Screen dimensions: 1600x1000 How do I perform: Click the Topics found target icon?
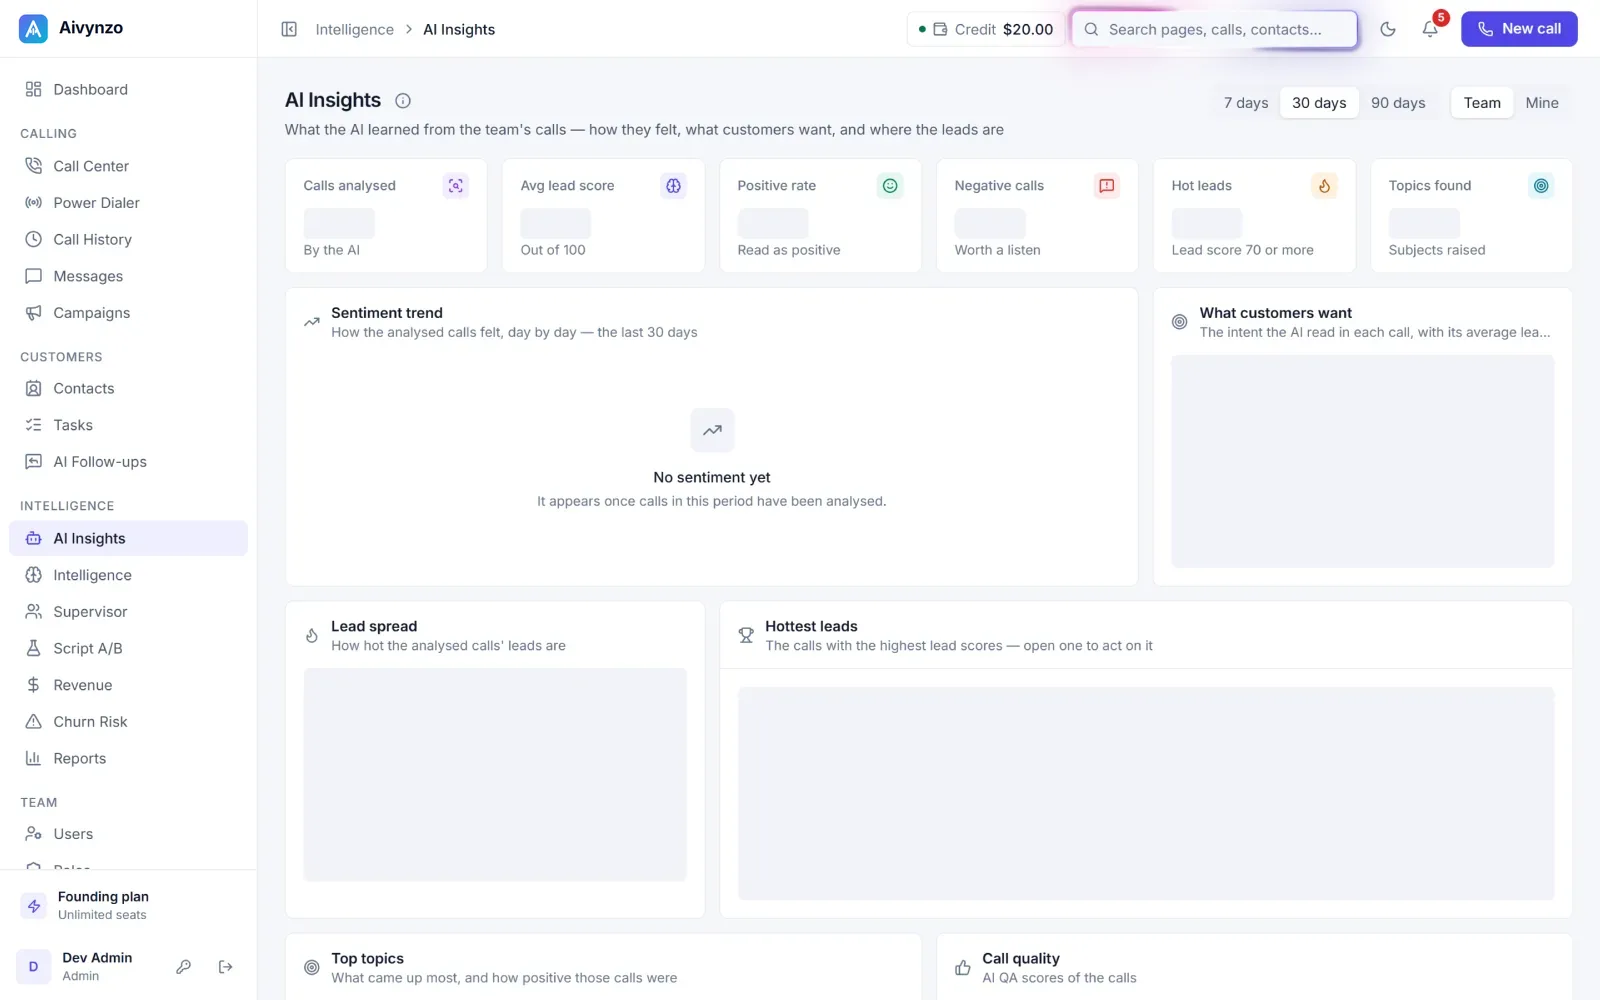coord(1541,185)
